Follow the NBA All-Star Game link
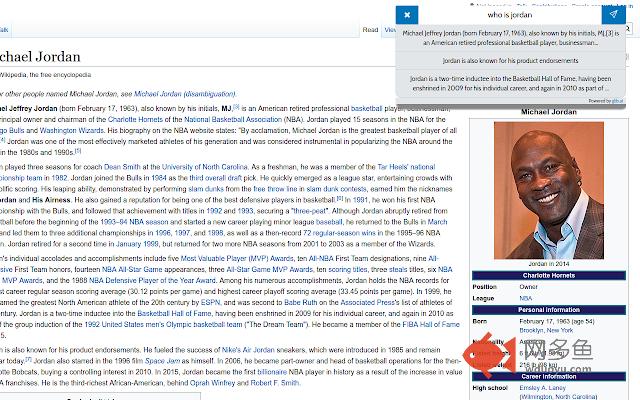The height and width of the screenshot is (400, 640). point(132,269)
